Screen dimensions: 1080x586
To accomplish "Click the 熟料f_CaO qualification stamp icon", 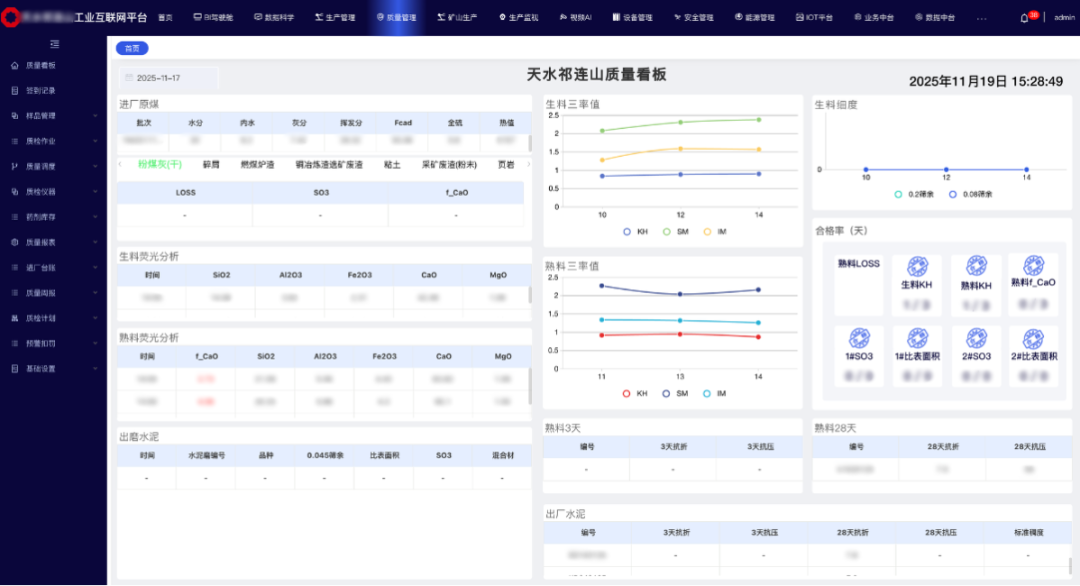I will pos(1033,266).
